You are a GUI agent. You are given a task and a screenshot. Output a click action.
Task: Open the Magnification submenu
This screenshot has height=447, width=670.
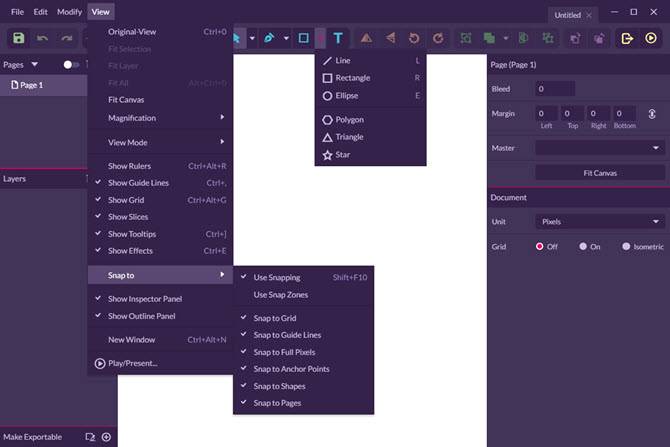tap(160, 118)
